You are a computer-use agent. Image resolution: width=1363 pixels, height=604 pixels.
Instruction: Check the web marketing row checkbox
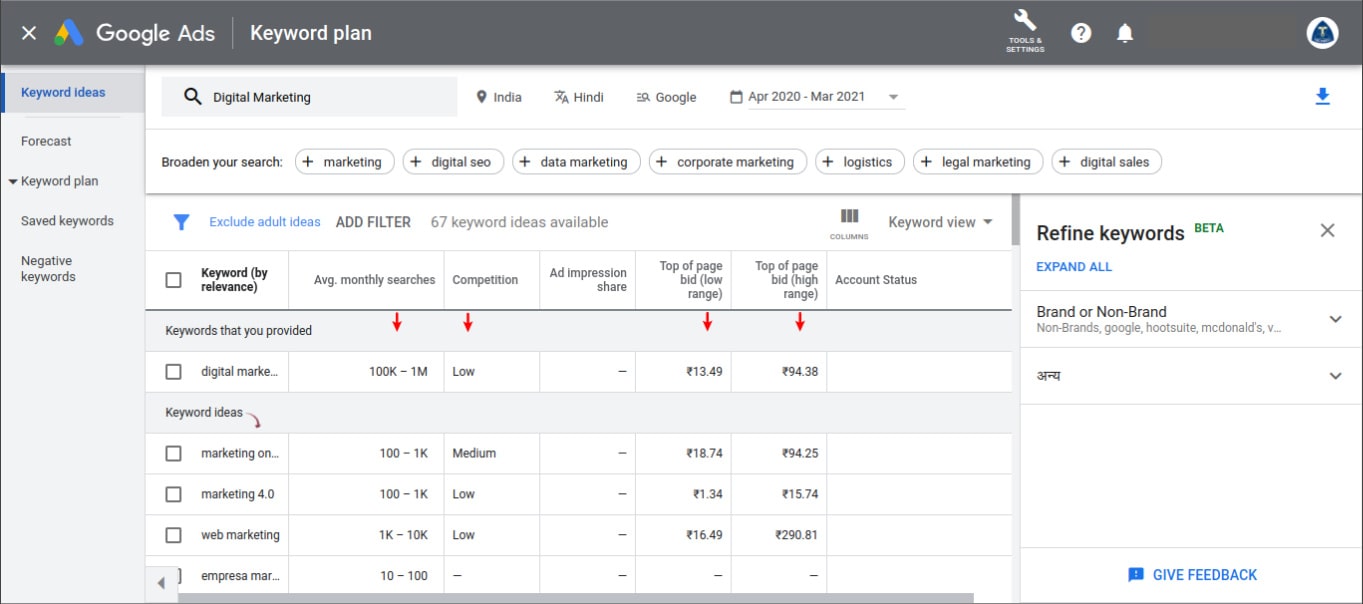coord(173,535)
